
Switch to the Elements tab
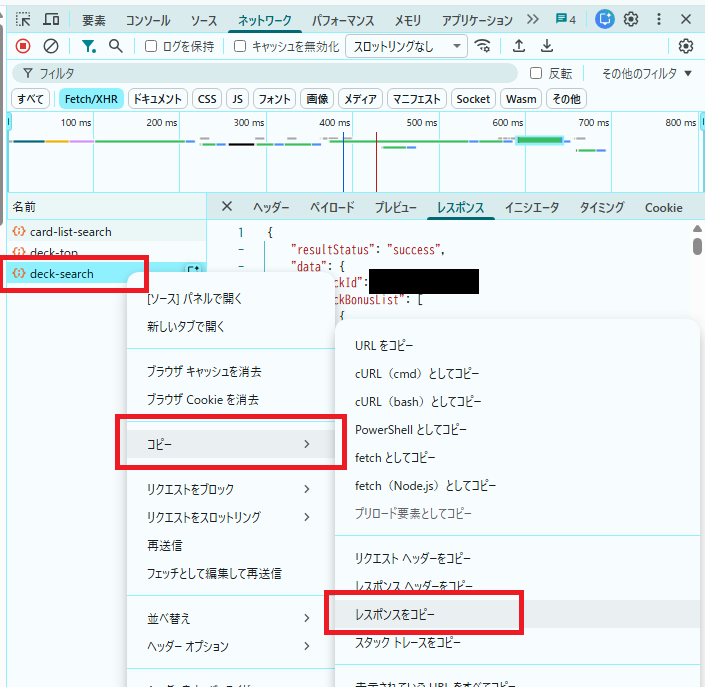94,20
